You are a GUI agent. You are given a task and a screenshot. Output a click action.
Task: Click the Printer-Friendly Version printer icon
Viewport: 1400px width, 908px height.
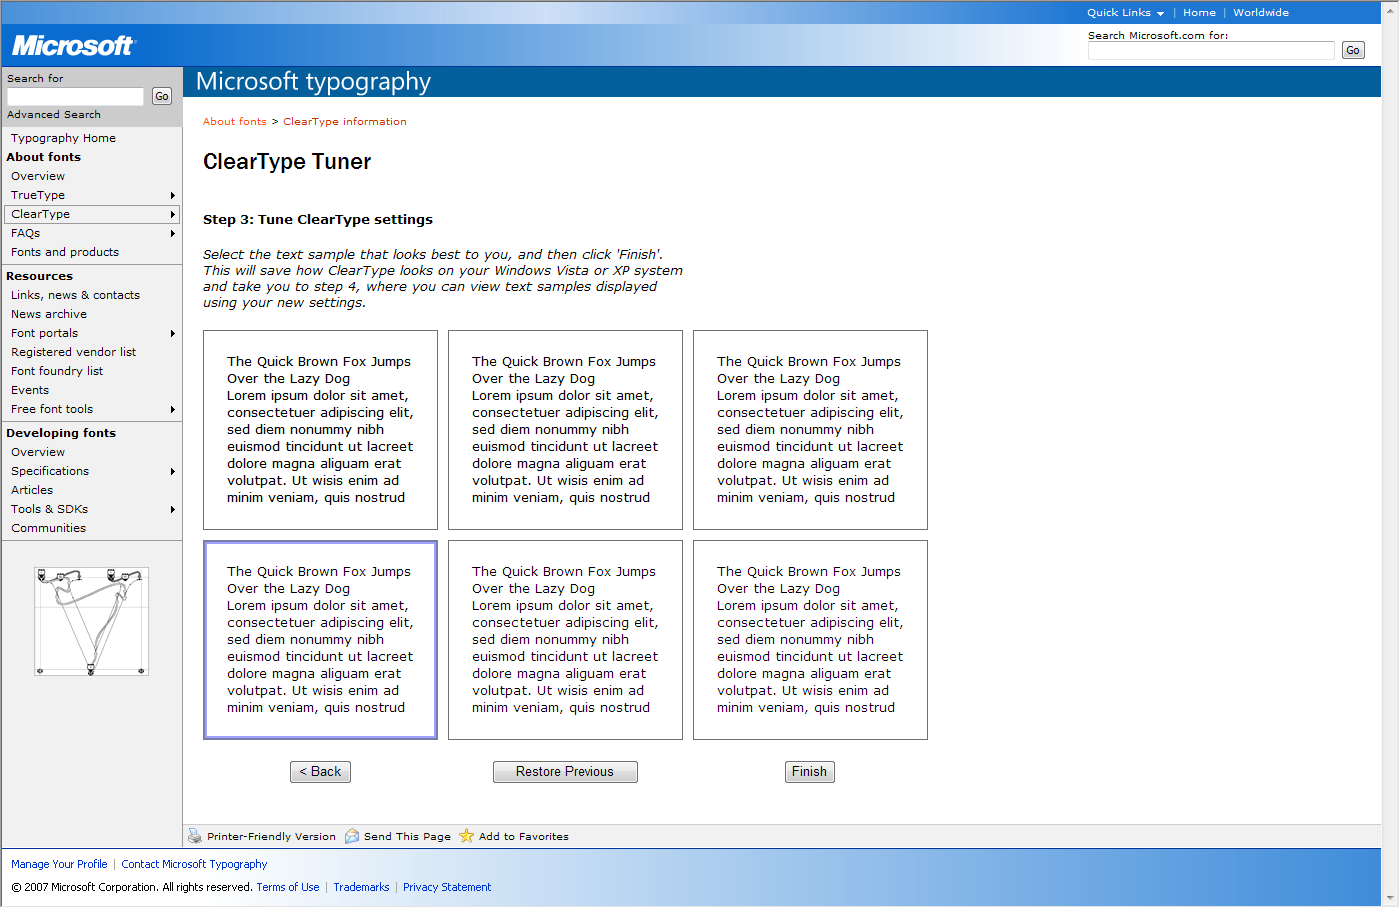(194, 836)
